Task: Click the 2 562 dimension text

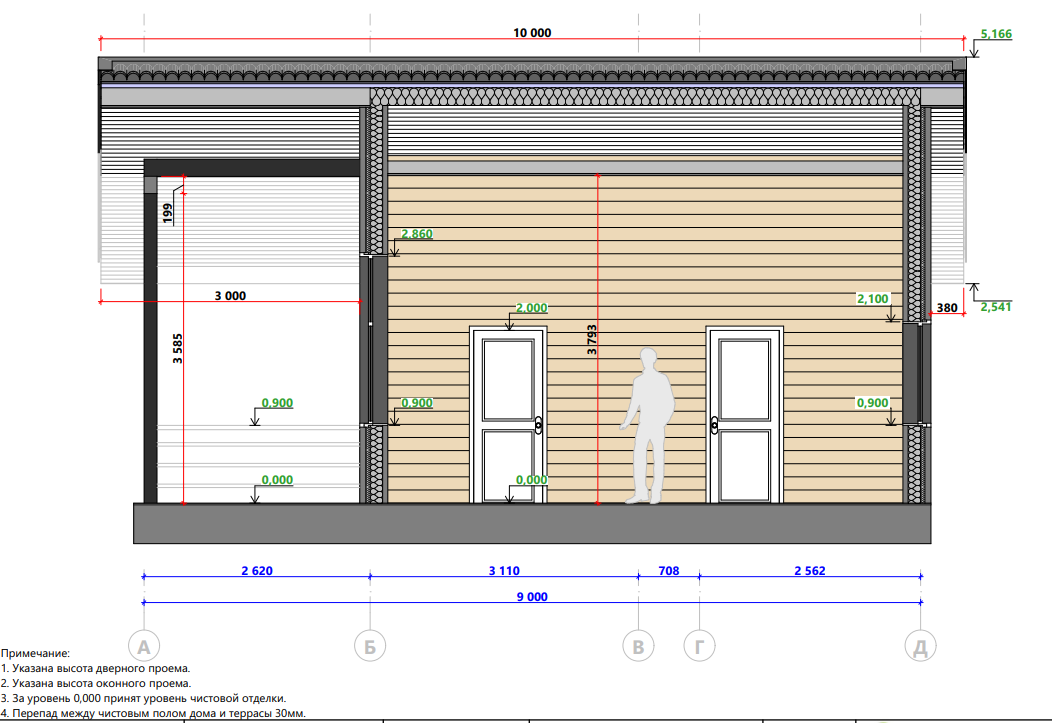Action: pos(809,571)
